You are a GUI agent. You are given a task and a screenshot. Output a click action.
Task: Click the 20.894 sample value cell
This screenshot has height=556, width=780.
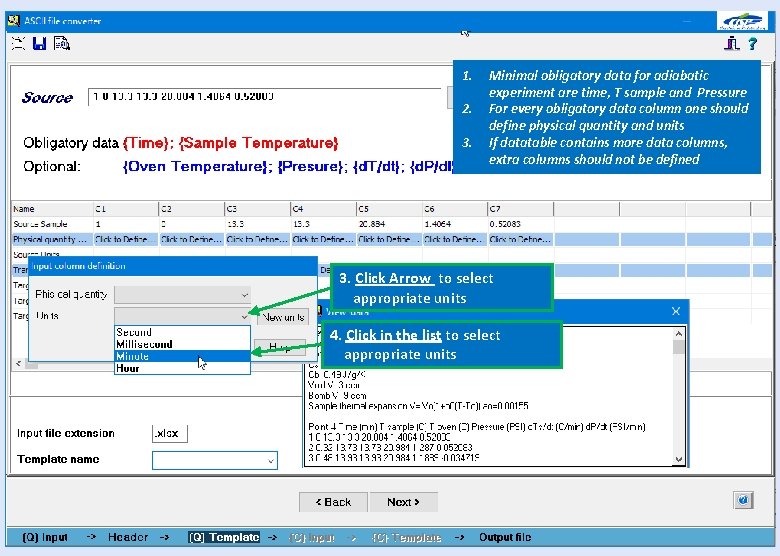390,224
